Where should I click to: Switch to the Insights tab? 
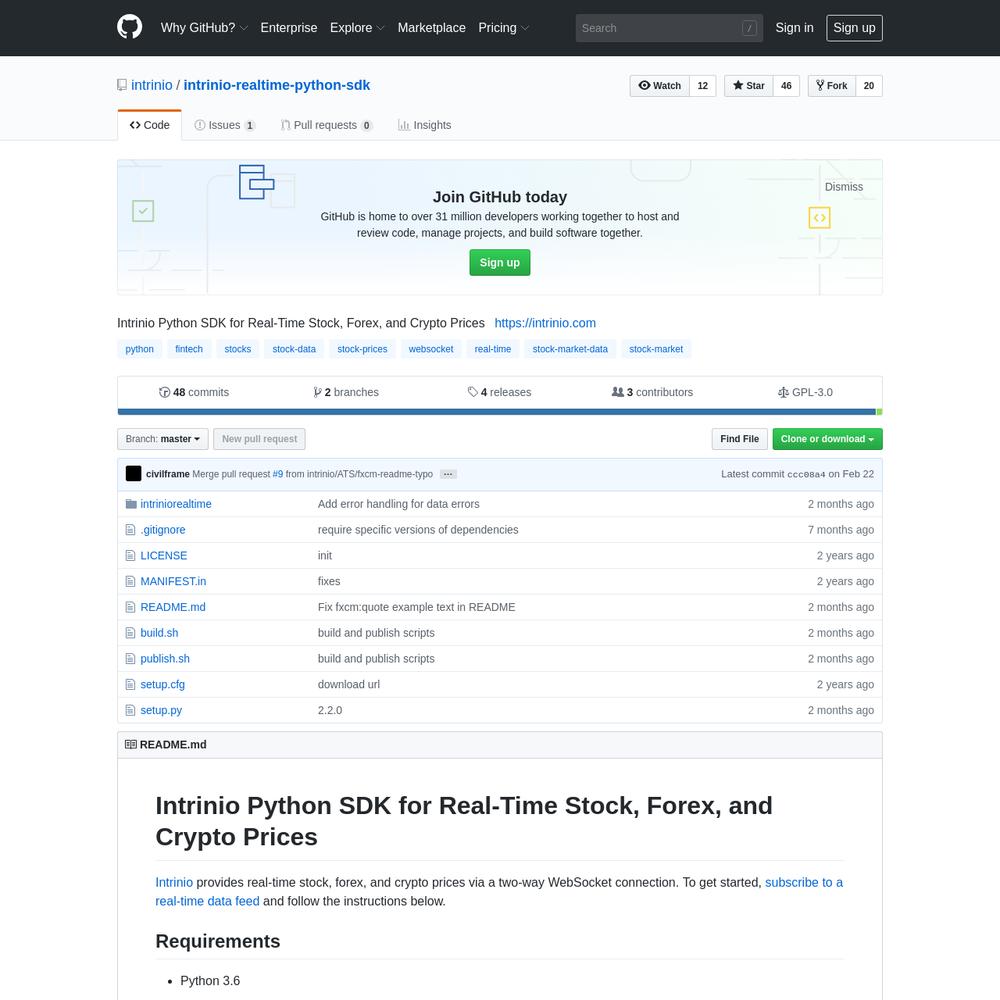tap(424, 125)
